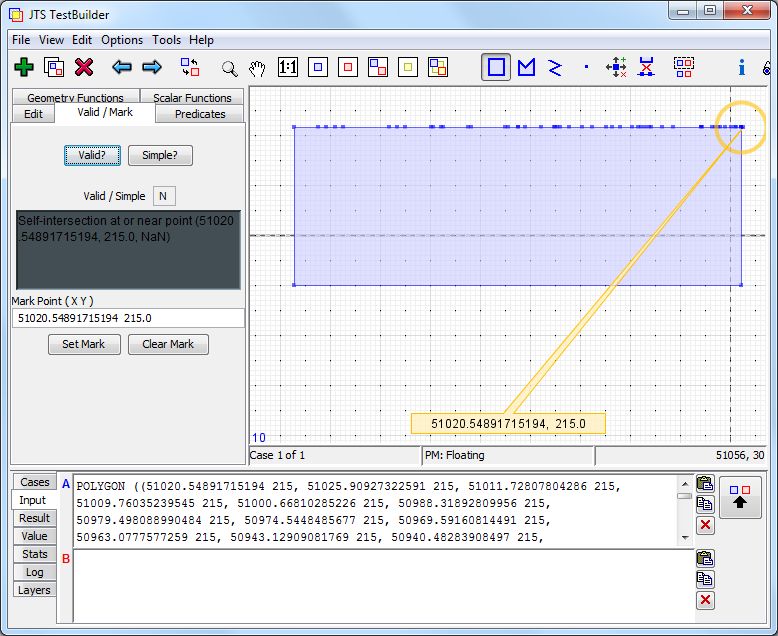Run the Simple? check
The image size is (778, 636).
click(x=160, y=155)
